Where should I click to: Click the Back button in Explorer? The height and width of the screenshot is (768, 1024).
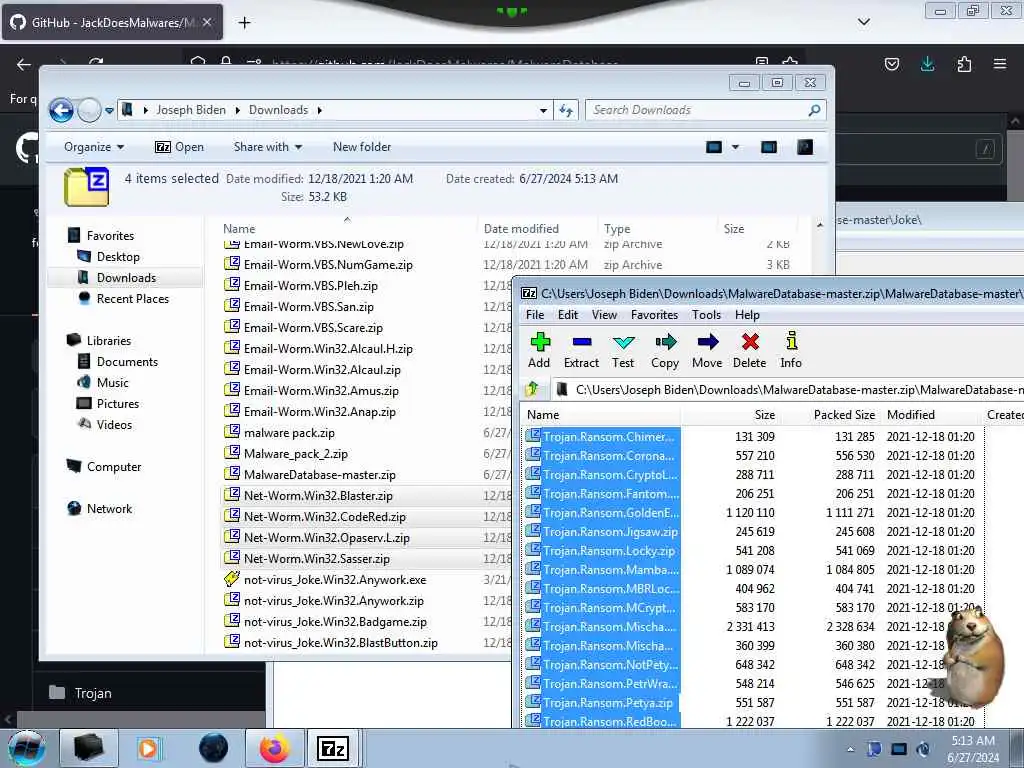tap(61, 110)
